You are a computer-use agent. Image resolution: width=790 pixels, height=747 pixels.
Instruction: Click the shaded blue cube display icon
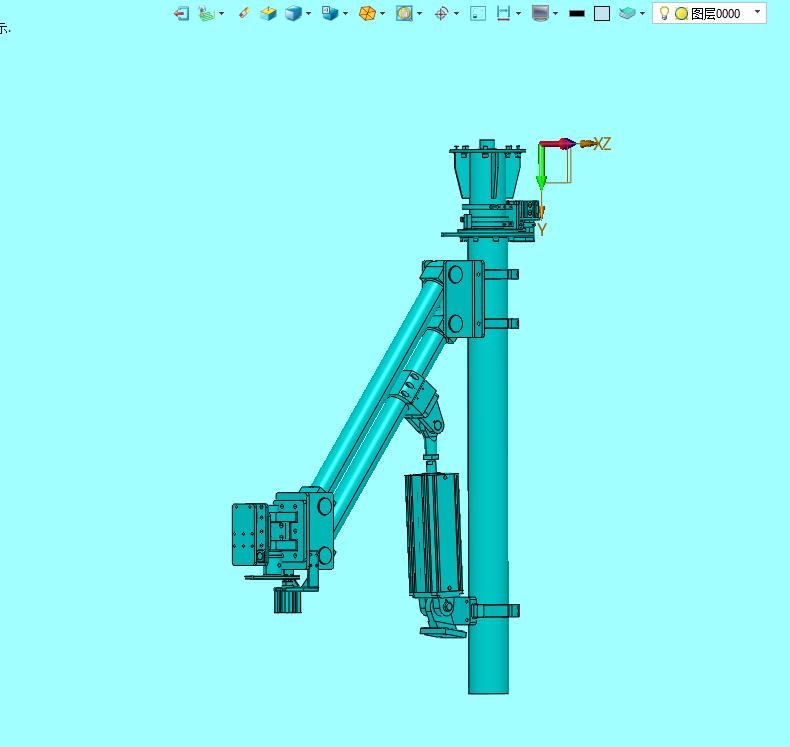click(x=293, y=14)
